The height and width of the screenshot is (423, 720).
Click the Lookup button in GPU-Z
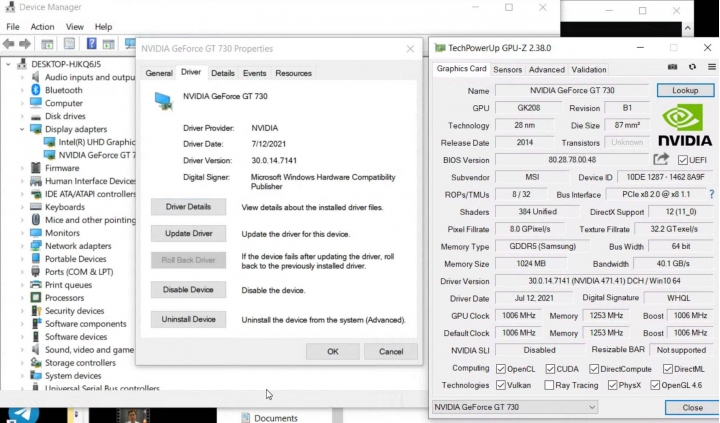[x=685, y=90]
